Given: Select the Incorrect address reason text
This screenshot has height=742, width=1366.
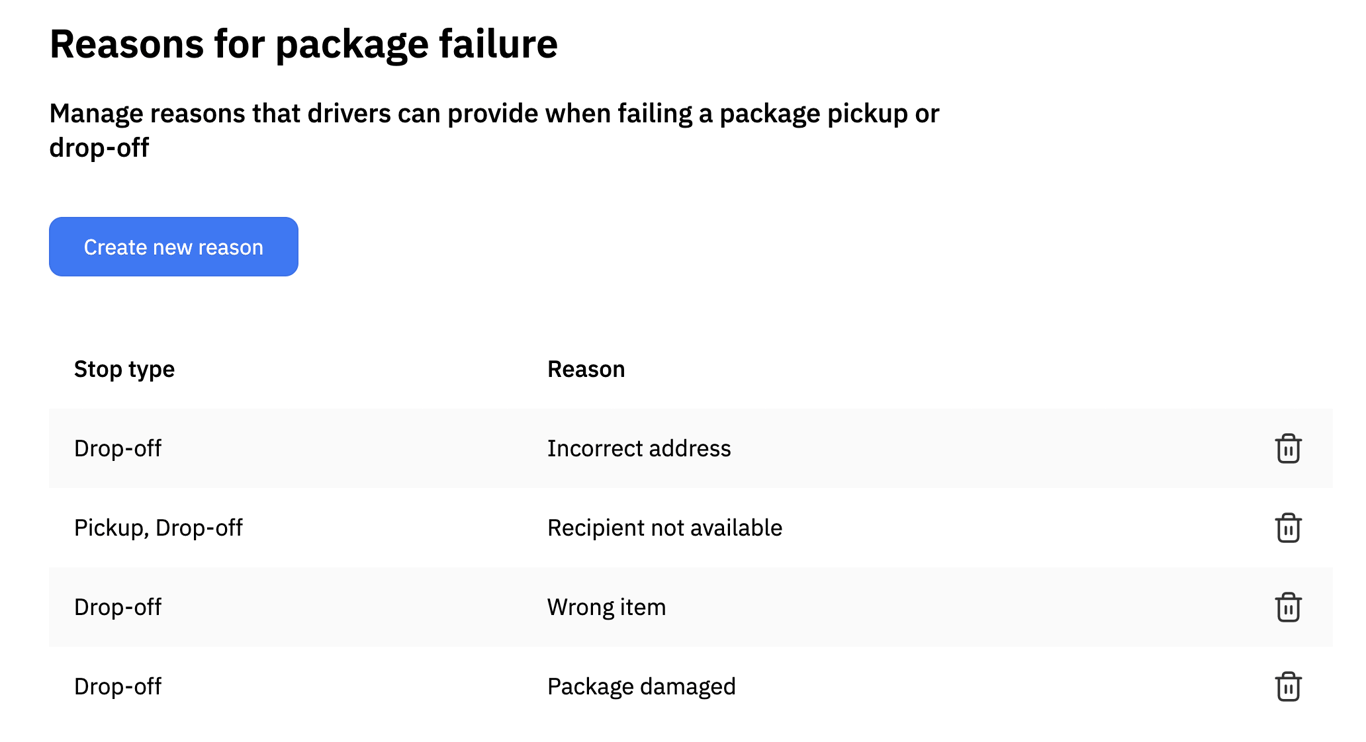Looking at the screenshot, I should [x=639, y=448].
